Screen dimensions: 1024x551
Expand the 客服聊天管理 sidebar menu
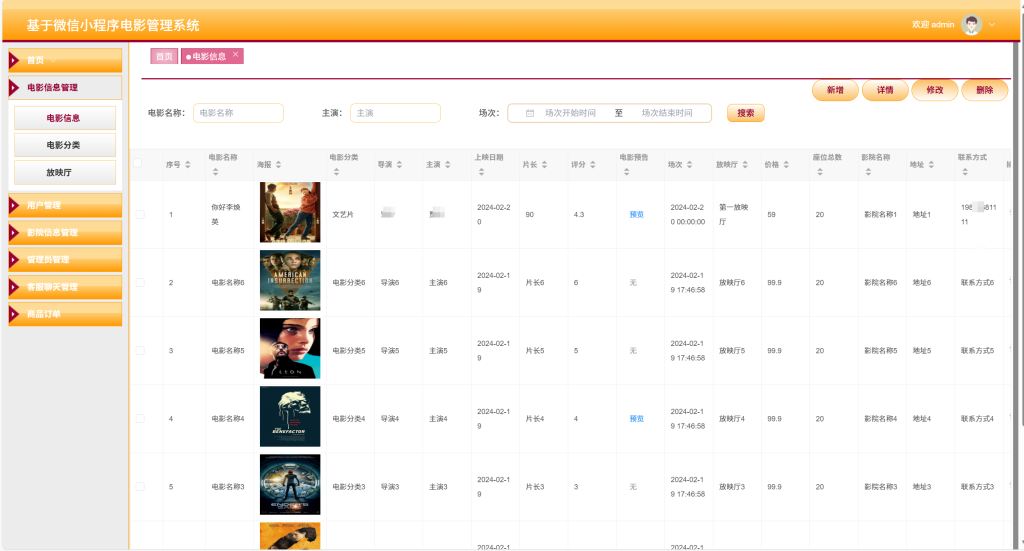click(x=65, y=287)
